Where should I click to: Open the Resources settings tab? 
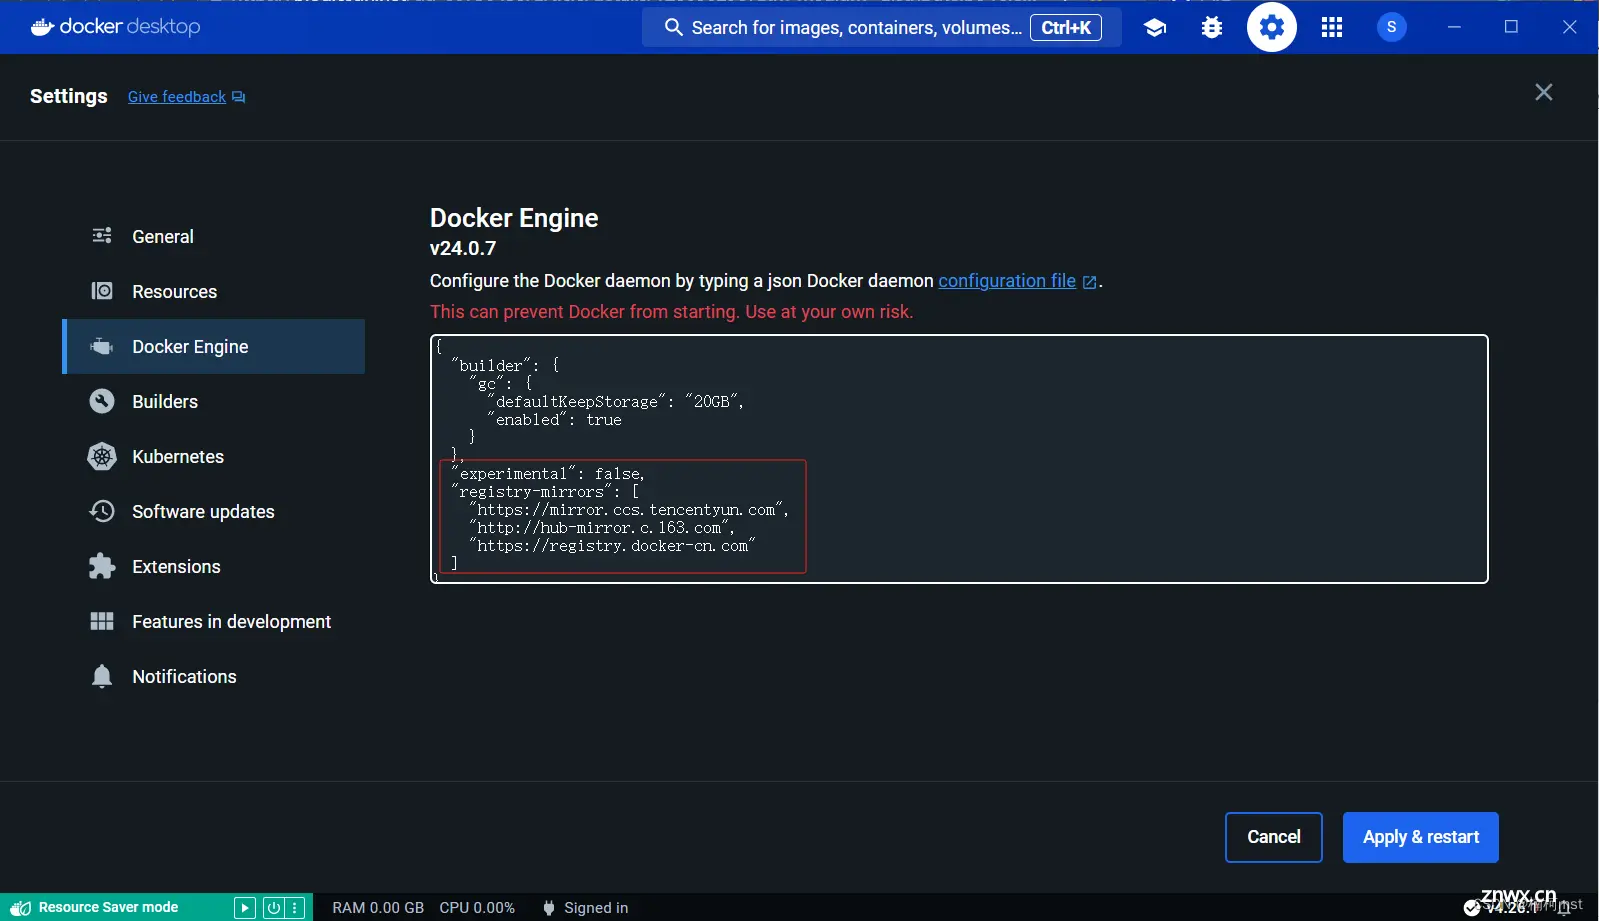pyautogui.click(x=213, y=291)
